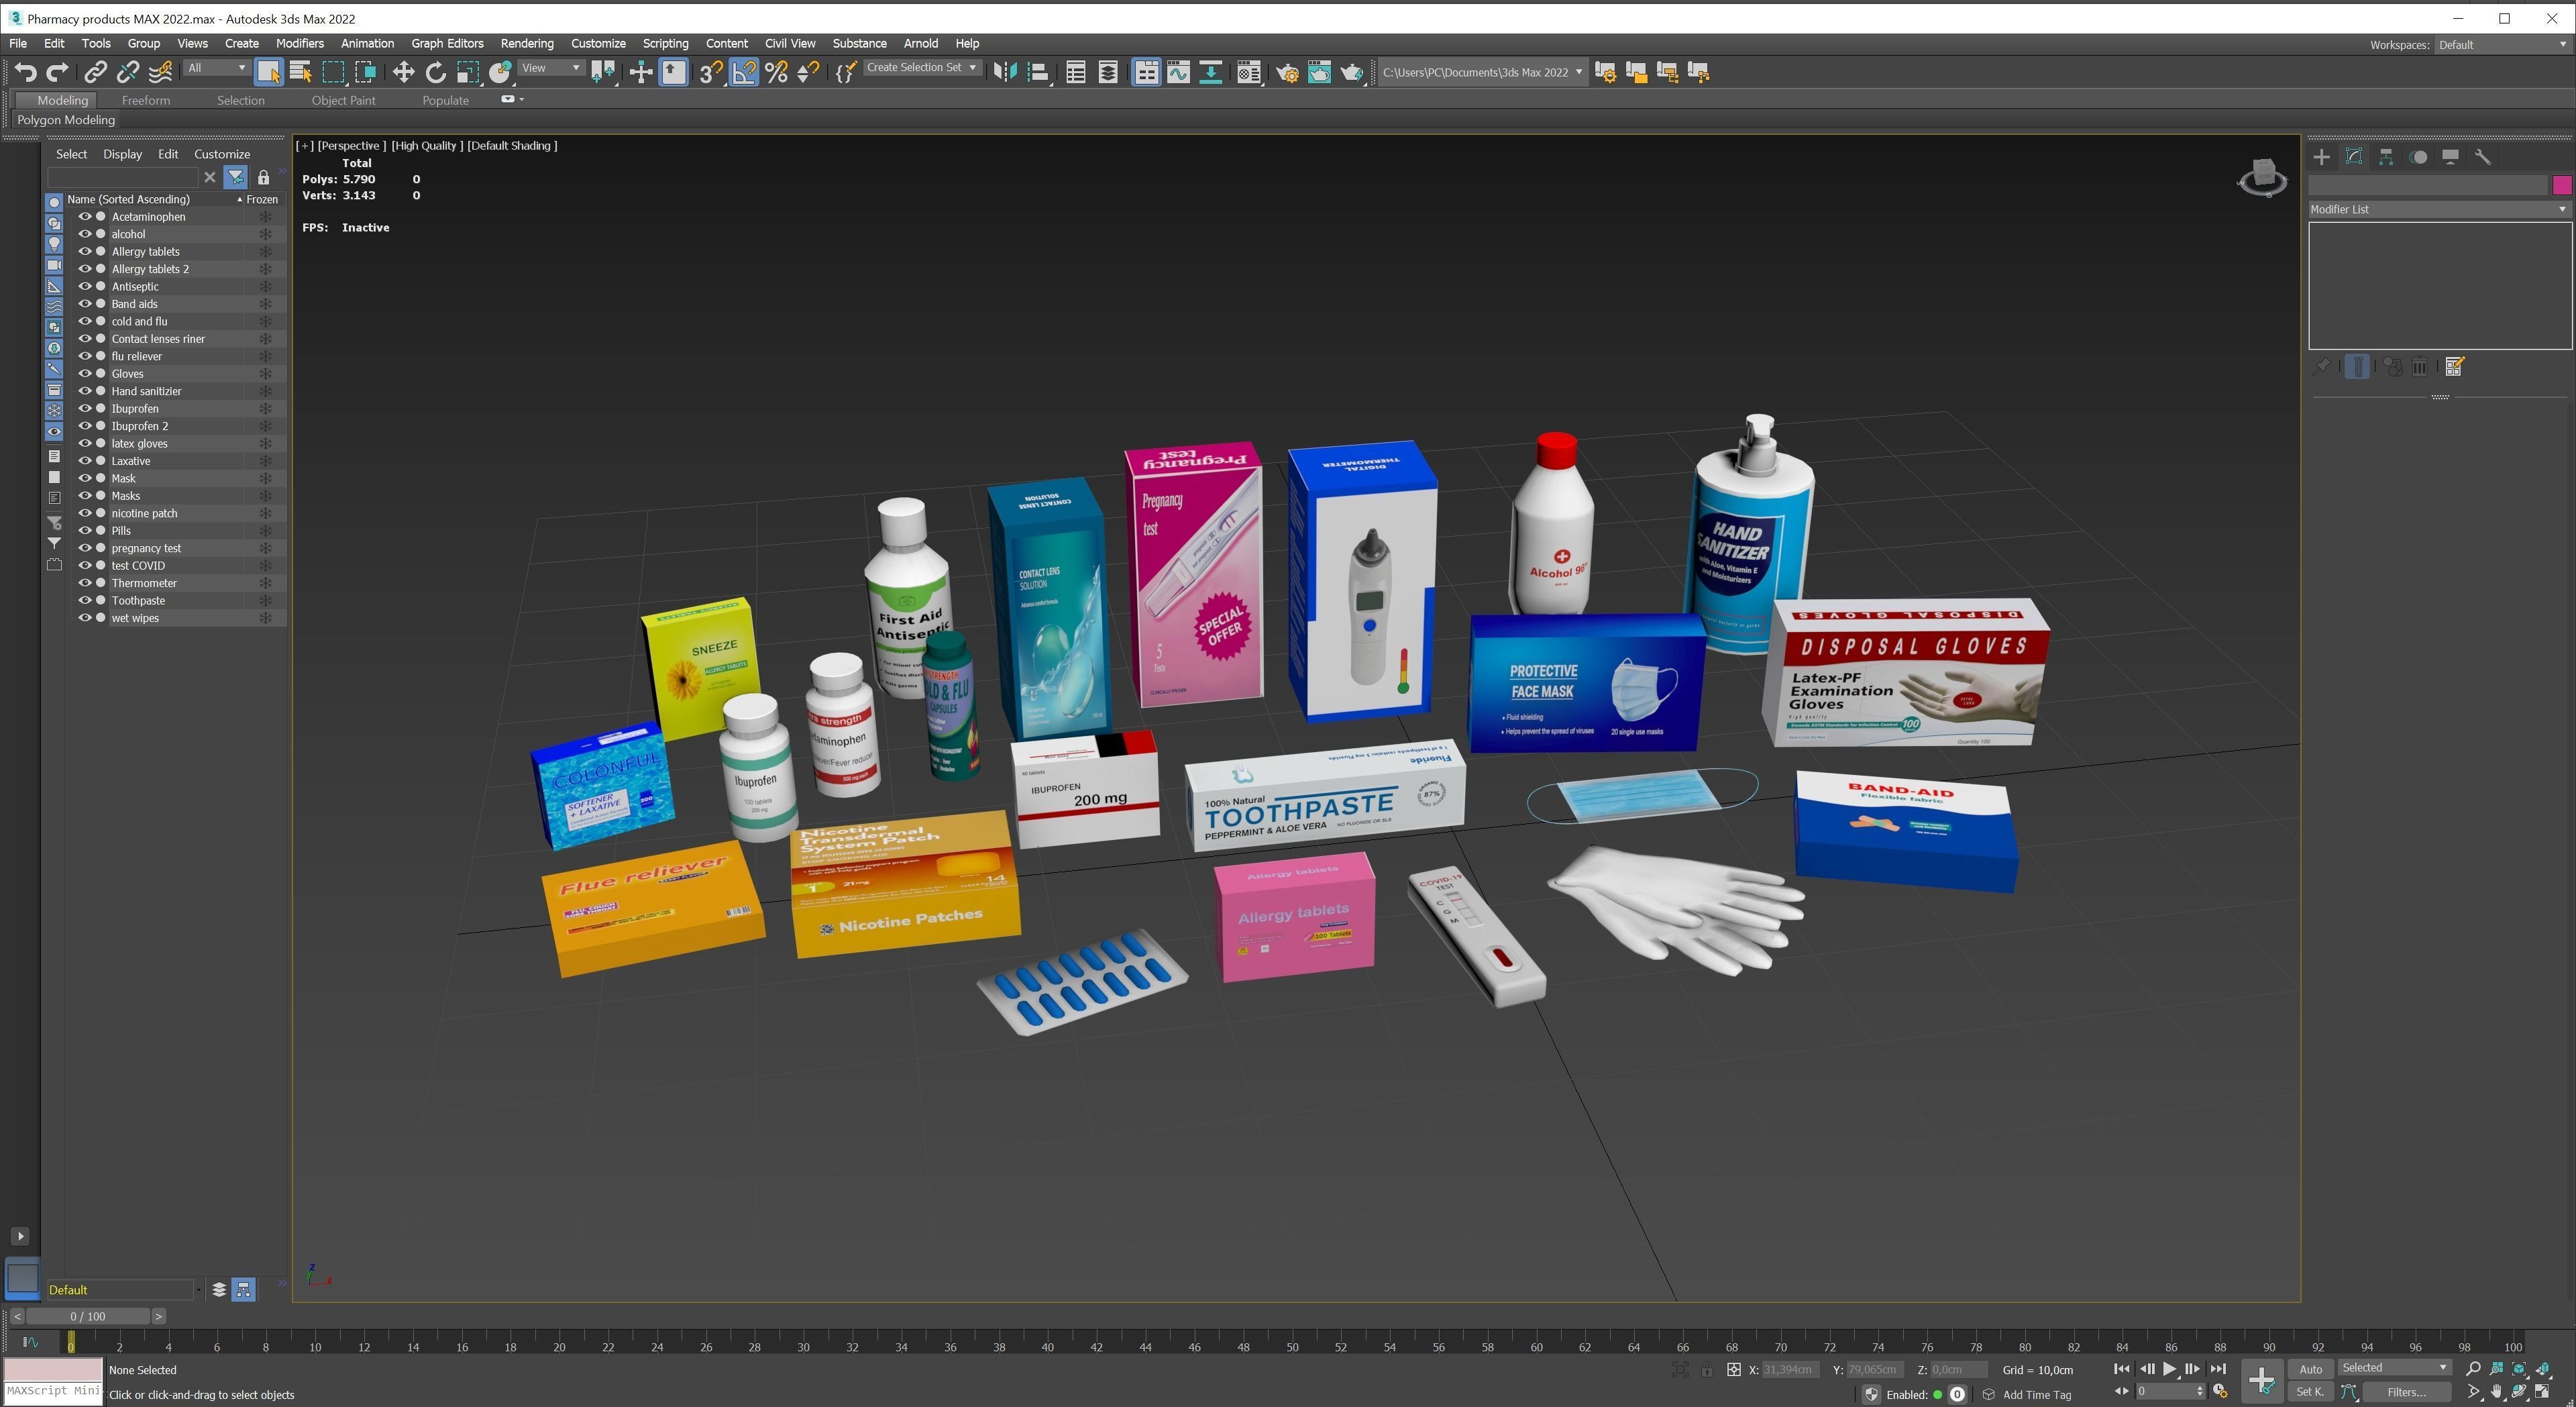This screenshot has height=1407, width=2576.
Task: Toggle Percent Snap icon
Action: point(776,72)
